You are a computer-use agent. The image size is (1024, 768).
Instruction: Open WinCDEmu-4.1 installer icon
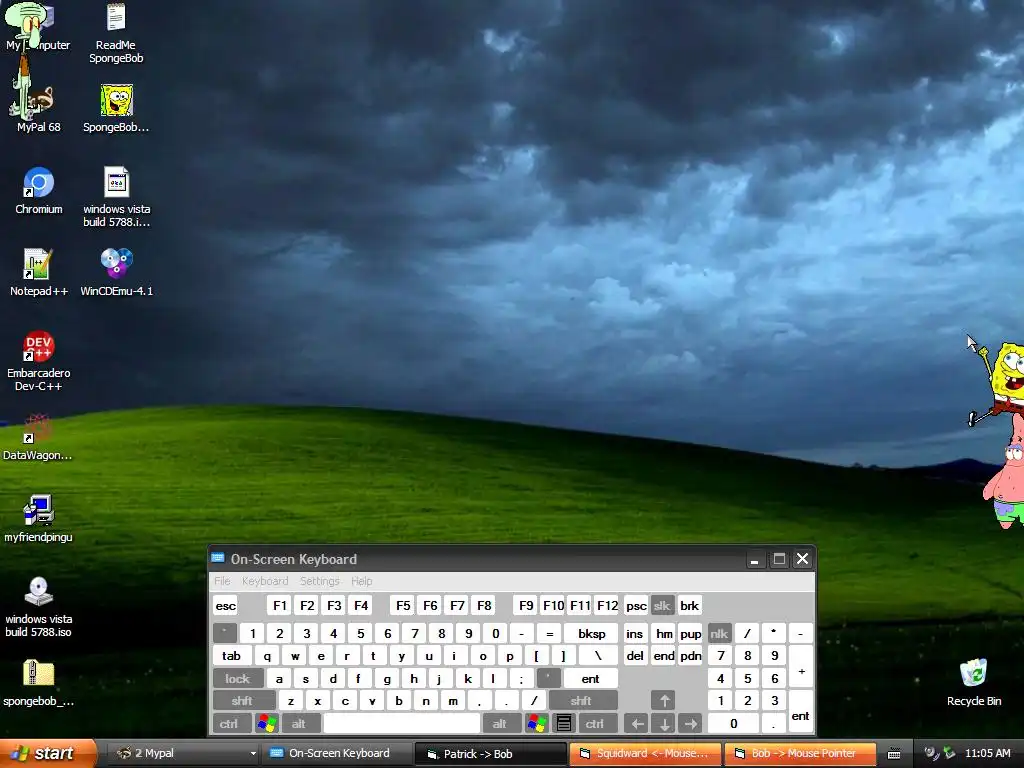116,272
